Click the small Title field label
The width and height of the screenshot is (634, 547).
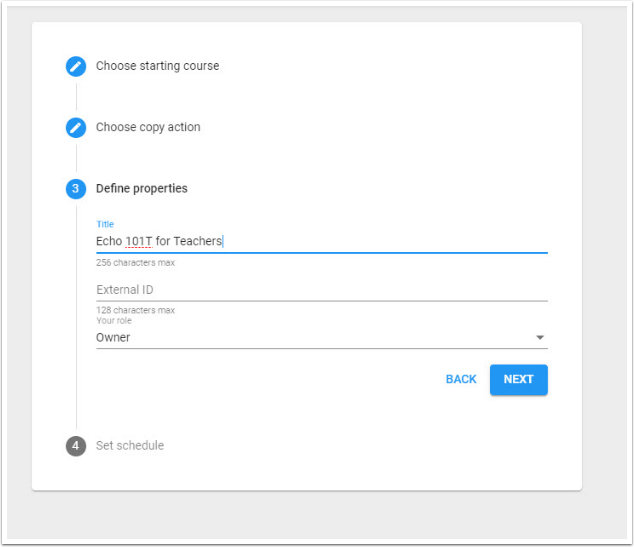pyautogui.click(x=105, y=223)
